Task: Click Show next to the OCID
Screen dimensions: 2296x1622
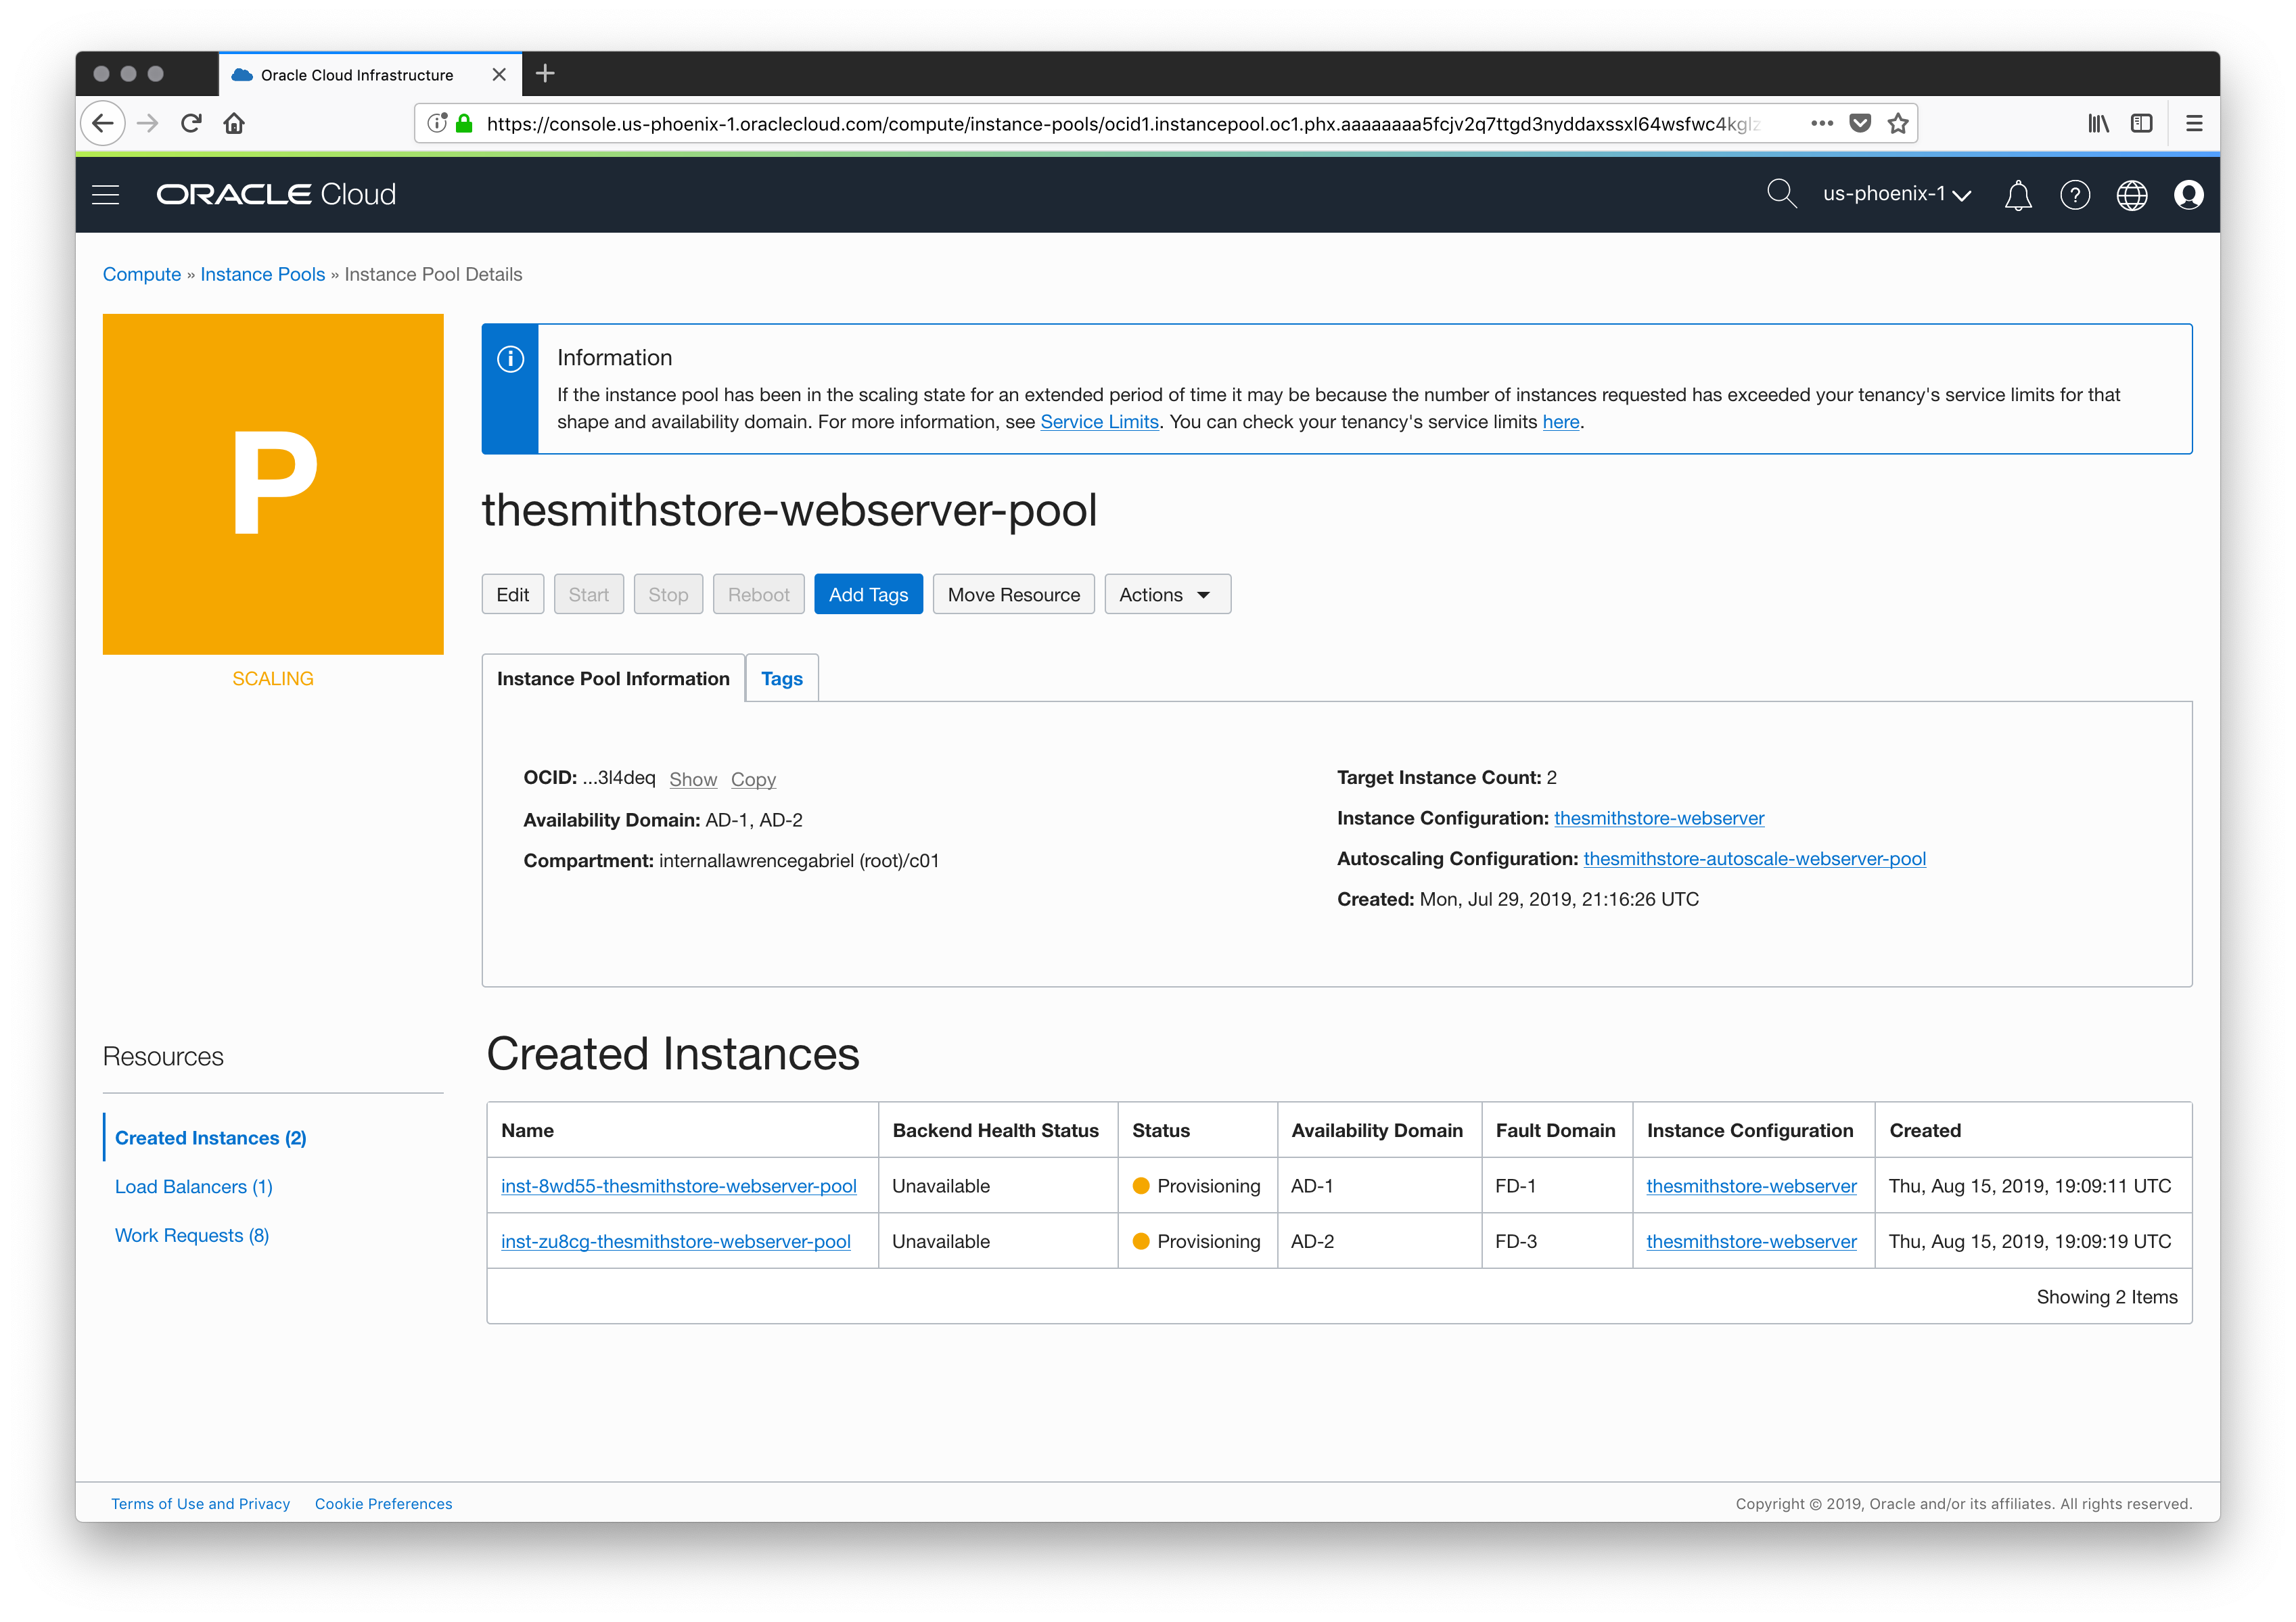Action: tap(692, 780)
